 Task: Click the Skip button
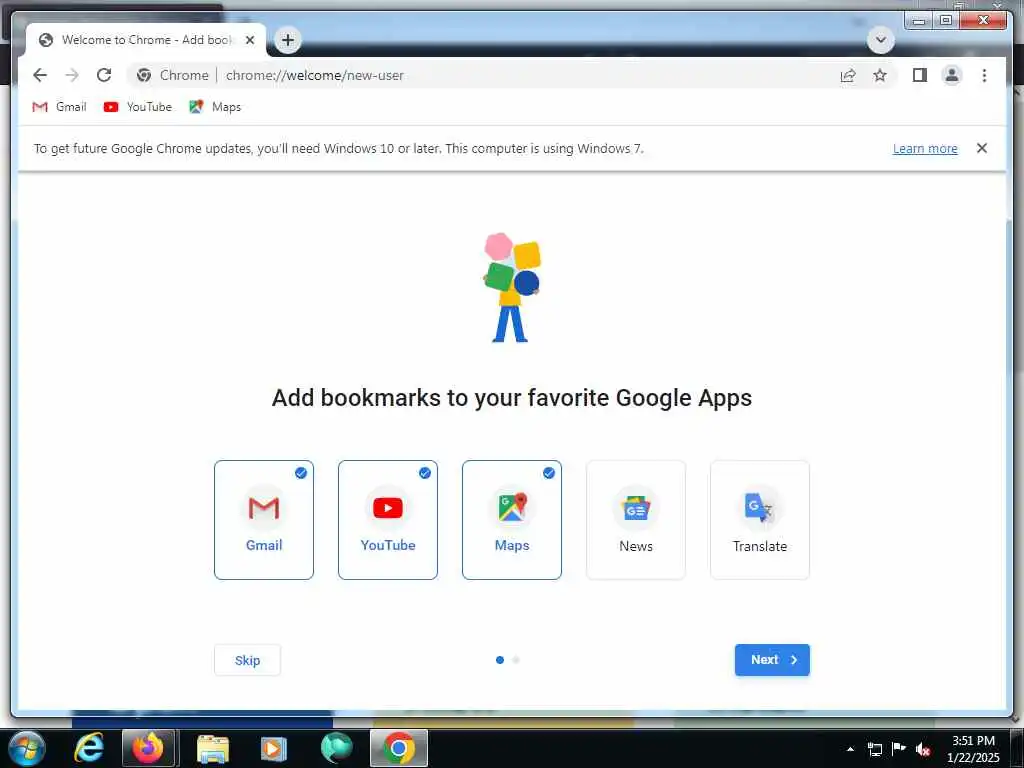pos(248,660)
